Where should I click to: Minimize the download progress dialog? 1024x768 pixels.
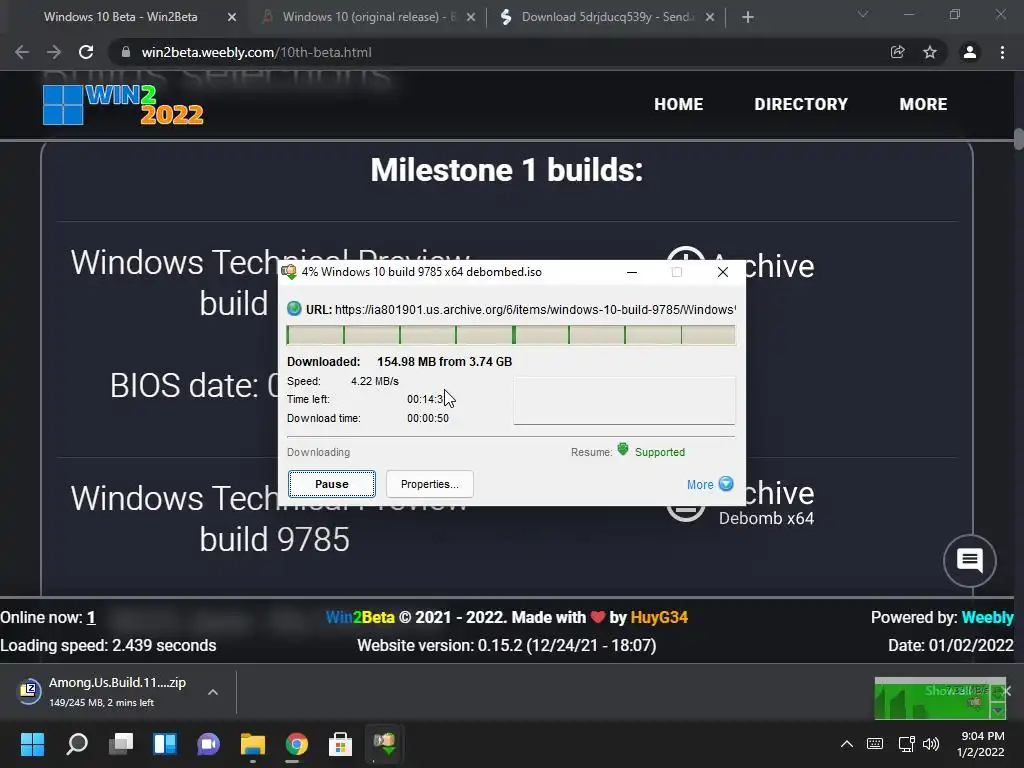pos(632,272)
